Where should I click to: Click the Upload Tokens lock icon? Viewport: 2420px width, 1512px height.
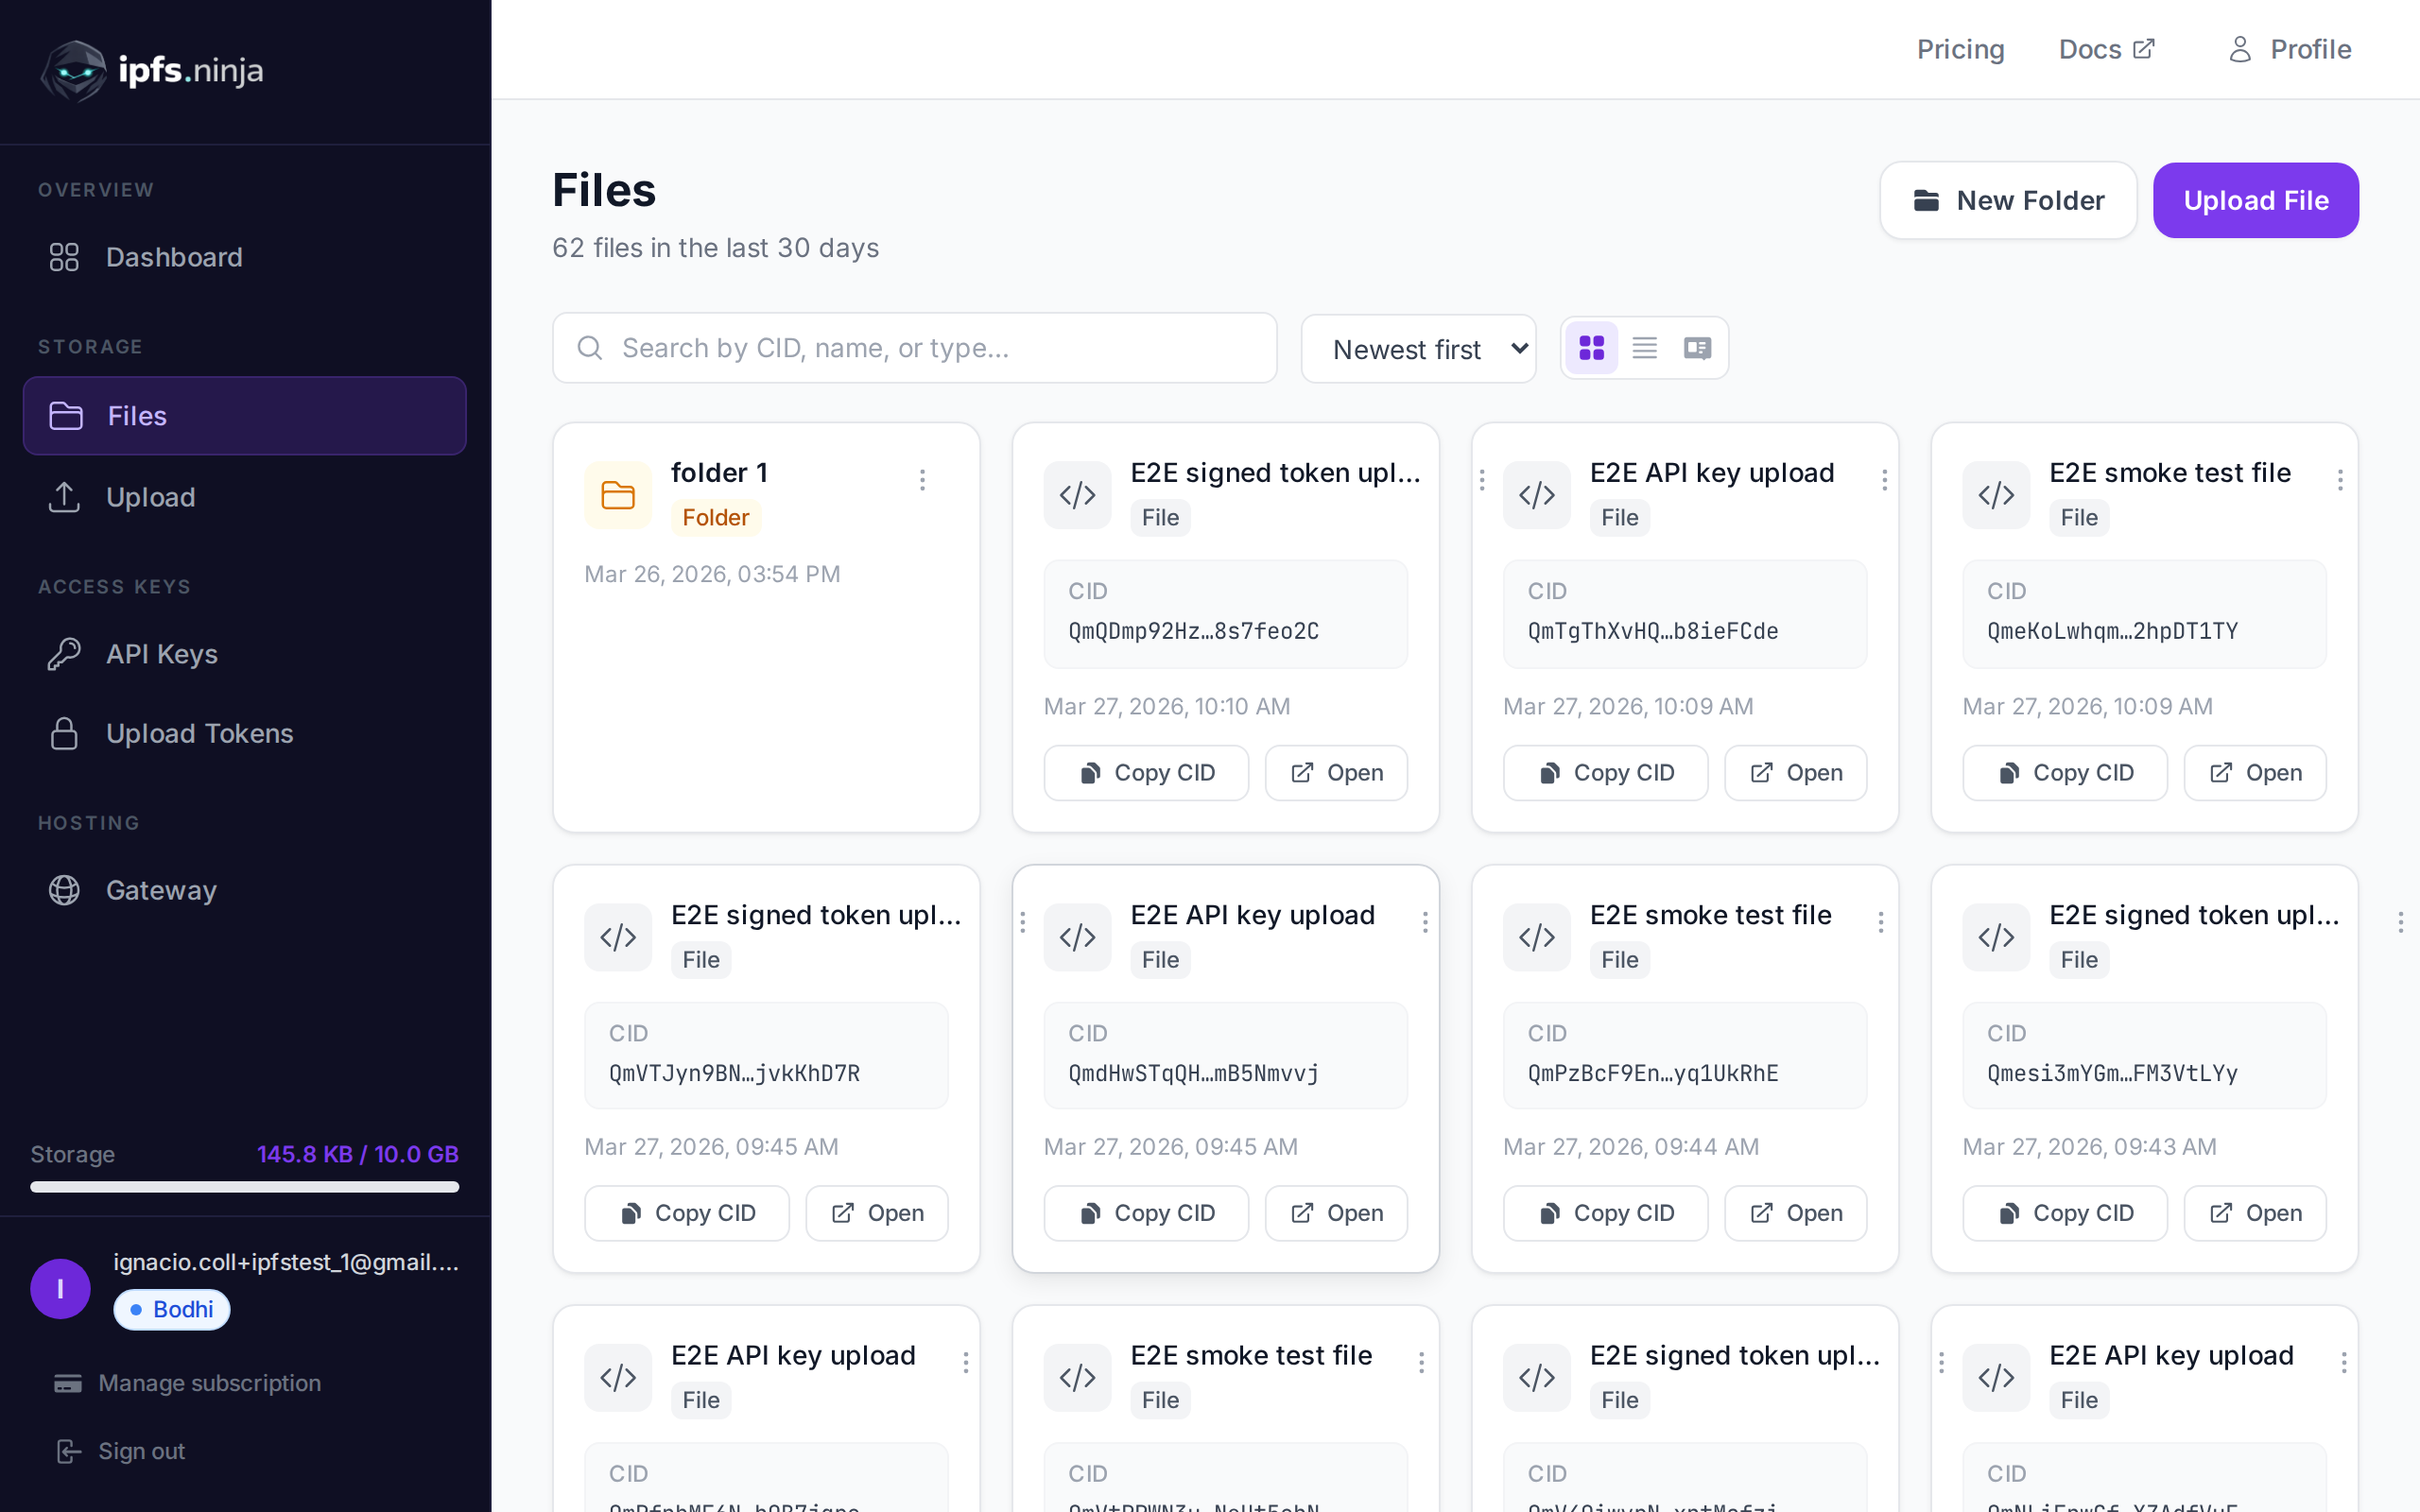tap(64, 733)
